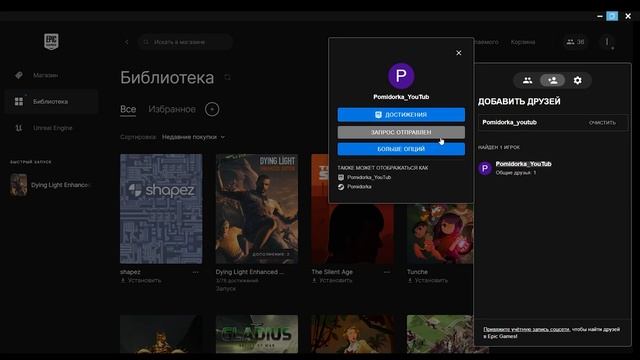Select the Pomidorka_YouTub search result
Image resolution: width=640 pixels, height=360 pixels.
553,168
